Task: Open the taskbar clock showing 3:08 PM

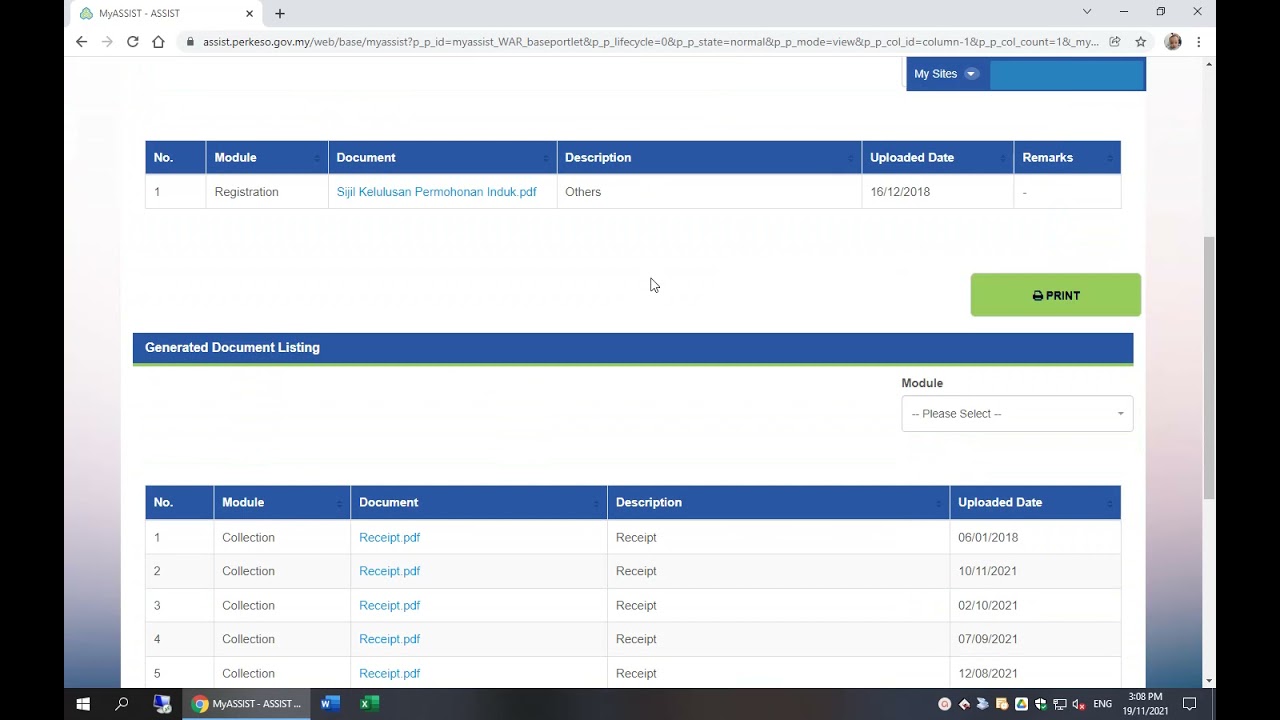Action: click(1145, 704)
